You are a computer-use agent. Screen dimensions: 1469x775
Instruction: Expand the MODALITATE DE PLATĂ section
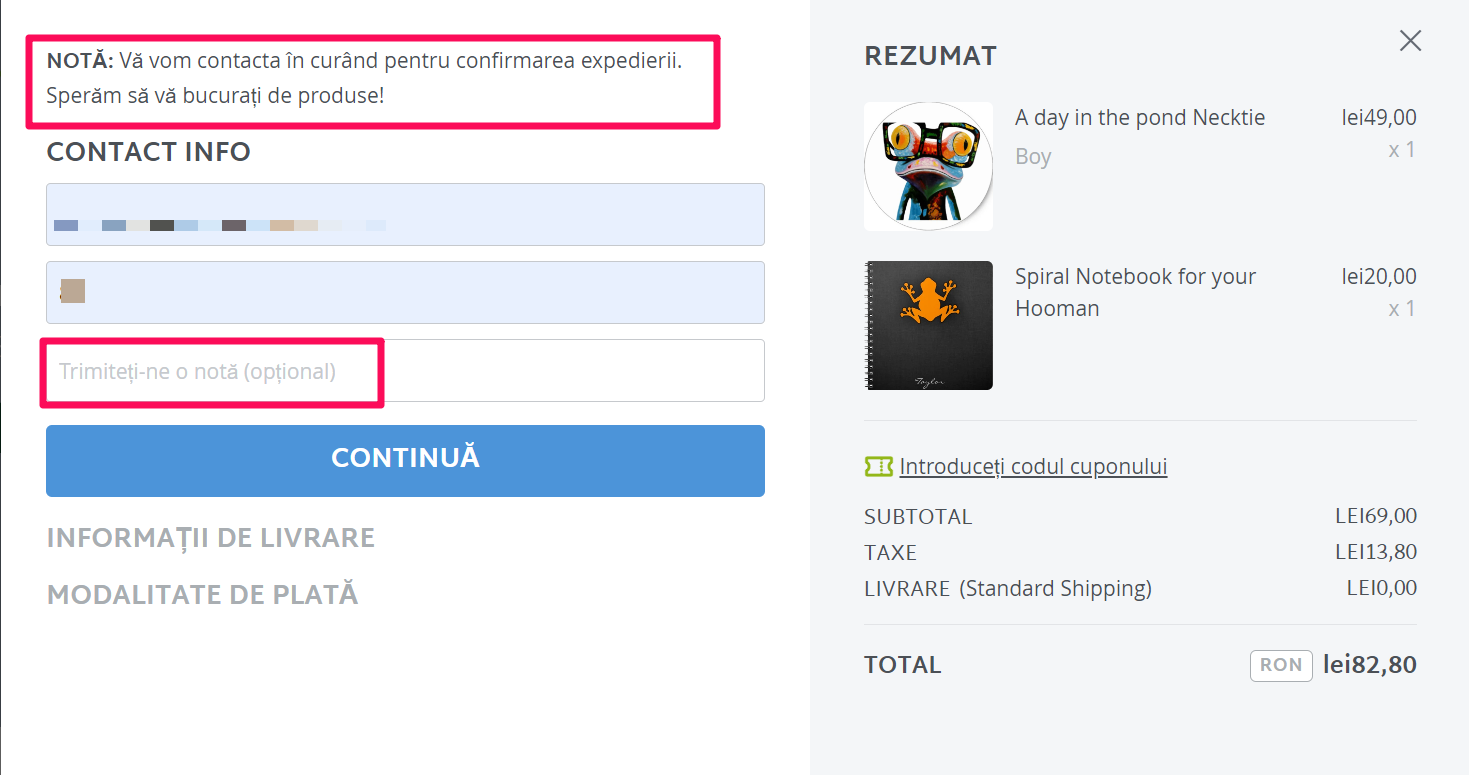click(x=202, y=595)
